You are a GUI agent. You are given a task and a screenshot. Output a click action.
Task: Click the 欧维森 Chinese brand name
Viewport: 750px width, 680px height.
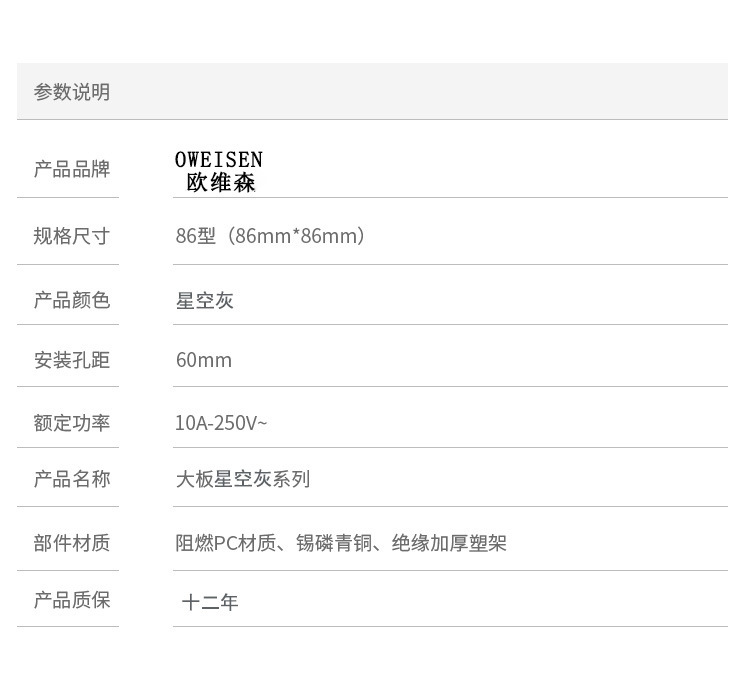pos(221,183)
